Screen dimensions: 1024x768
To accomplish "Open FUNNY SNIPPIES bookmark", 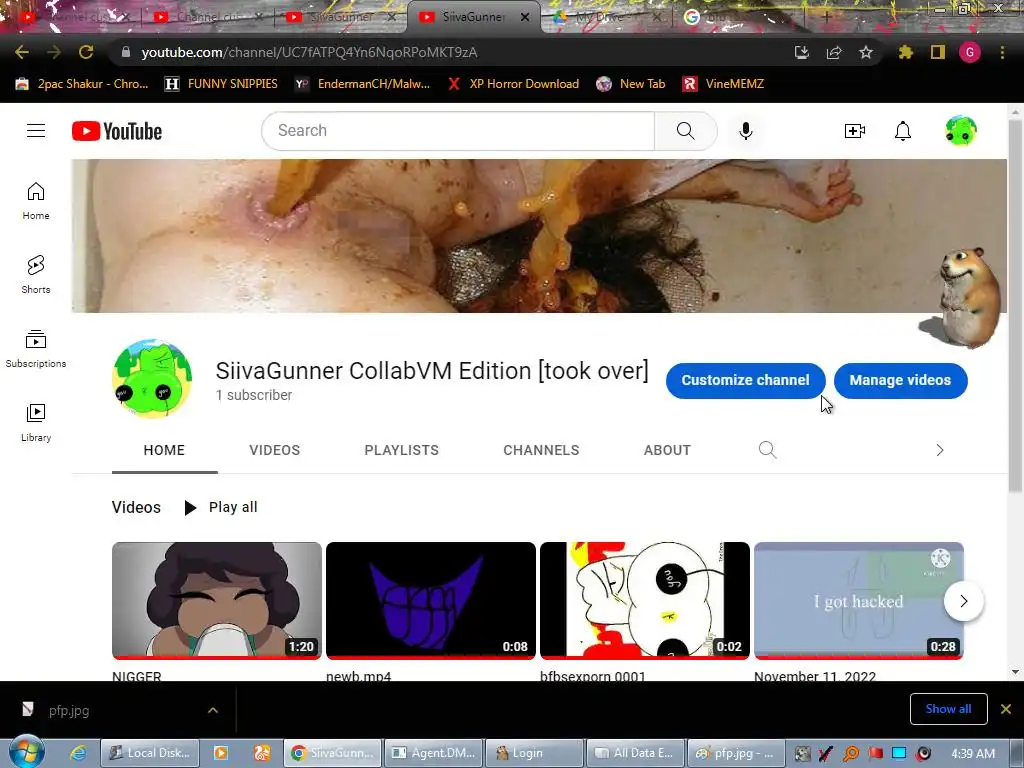I will click(221, 84).
